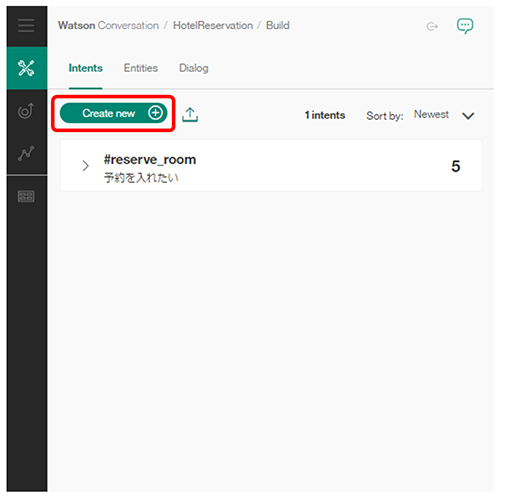Open the hamburger menu in sidebar
This screenshot has height=500, width=512.
click(x=26, y=26)
